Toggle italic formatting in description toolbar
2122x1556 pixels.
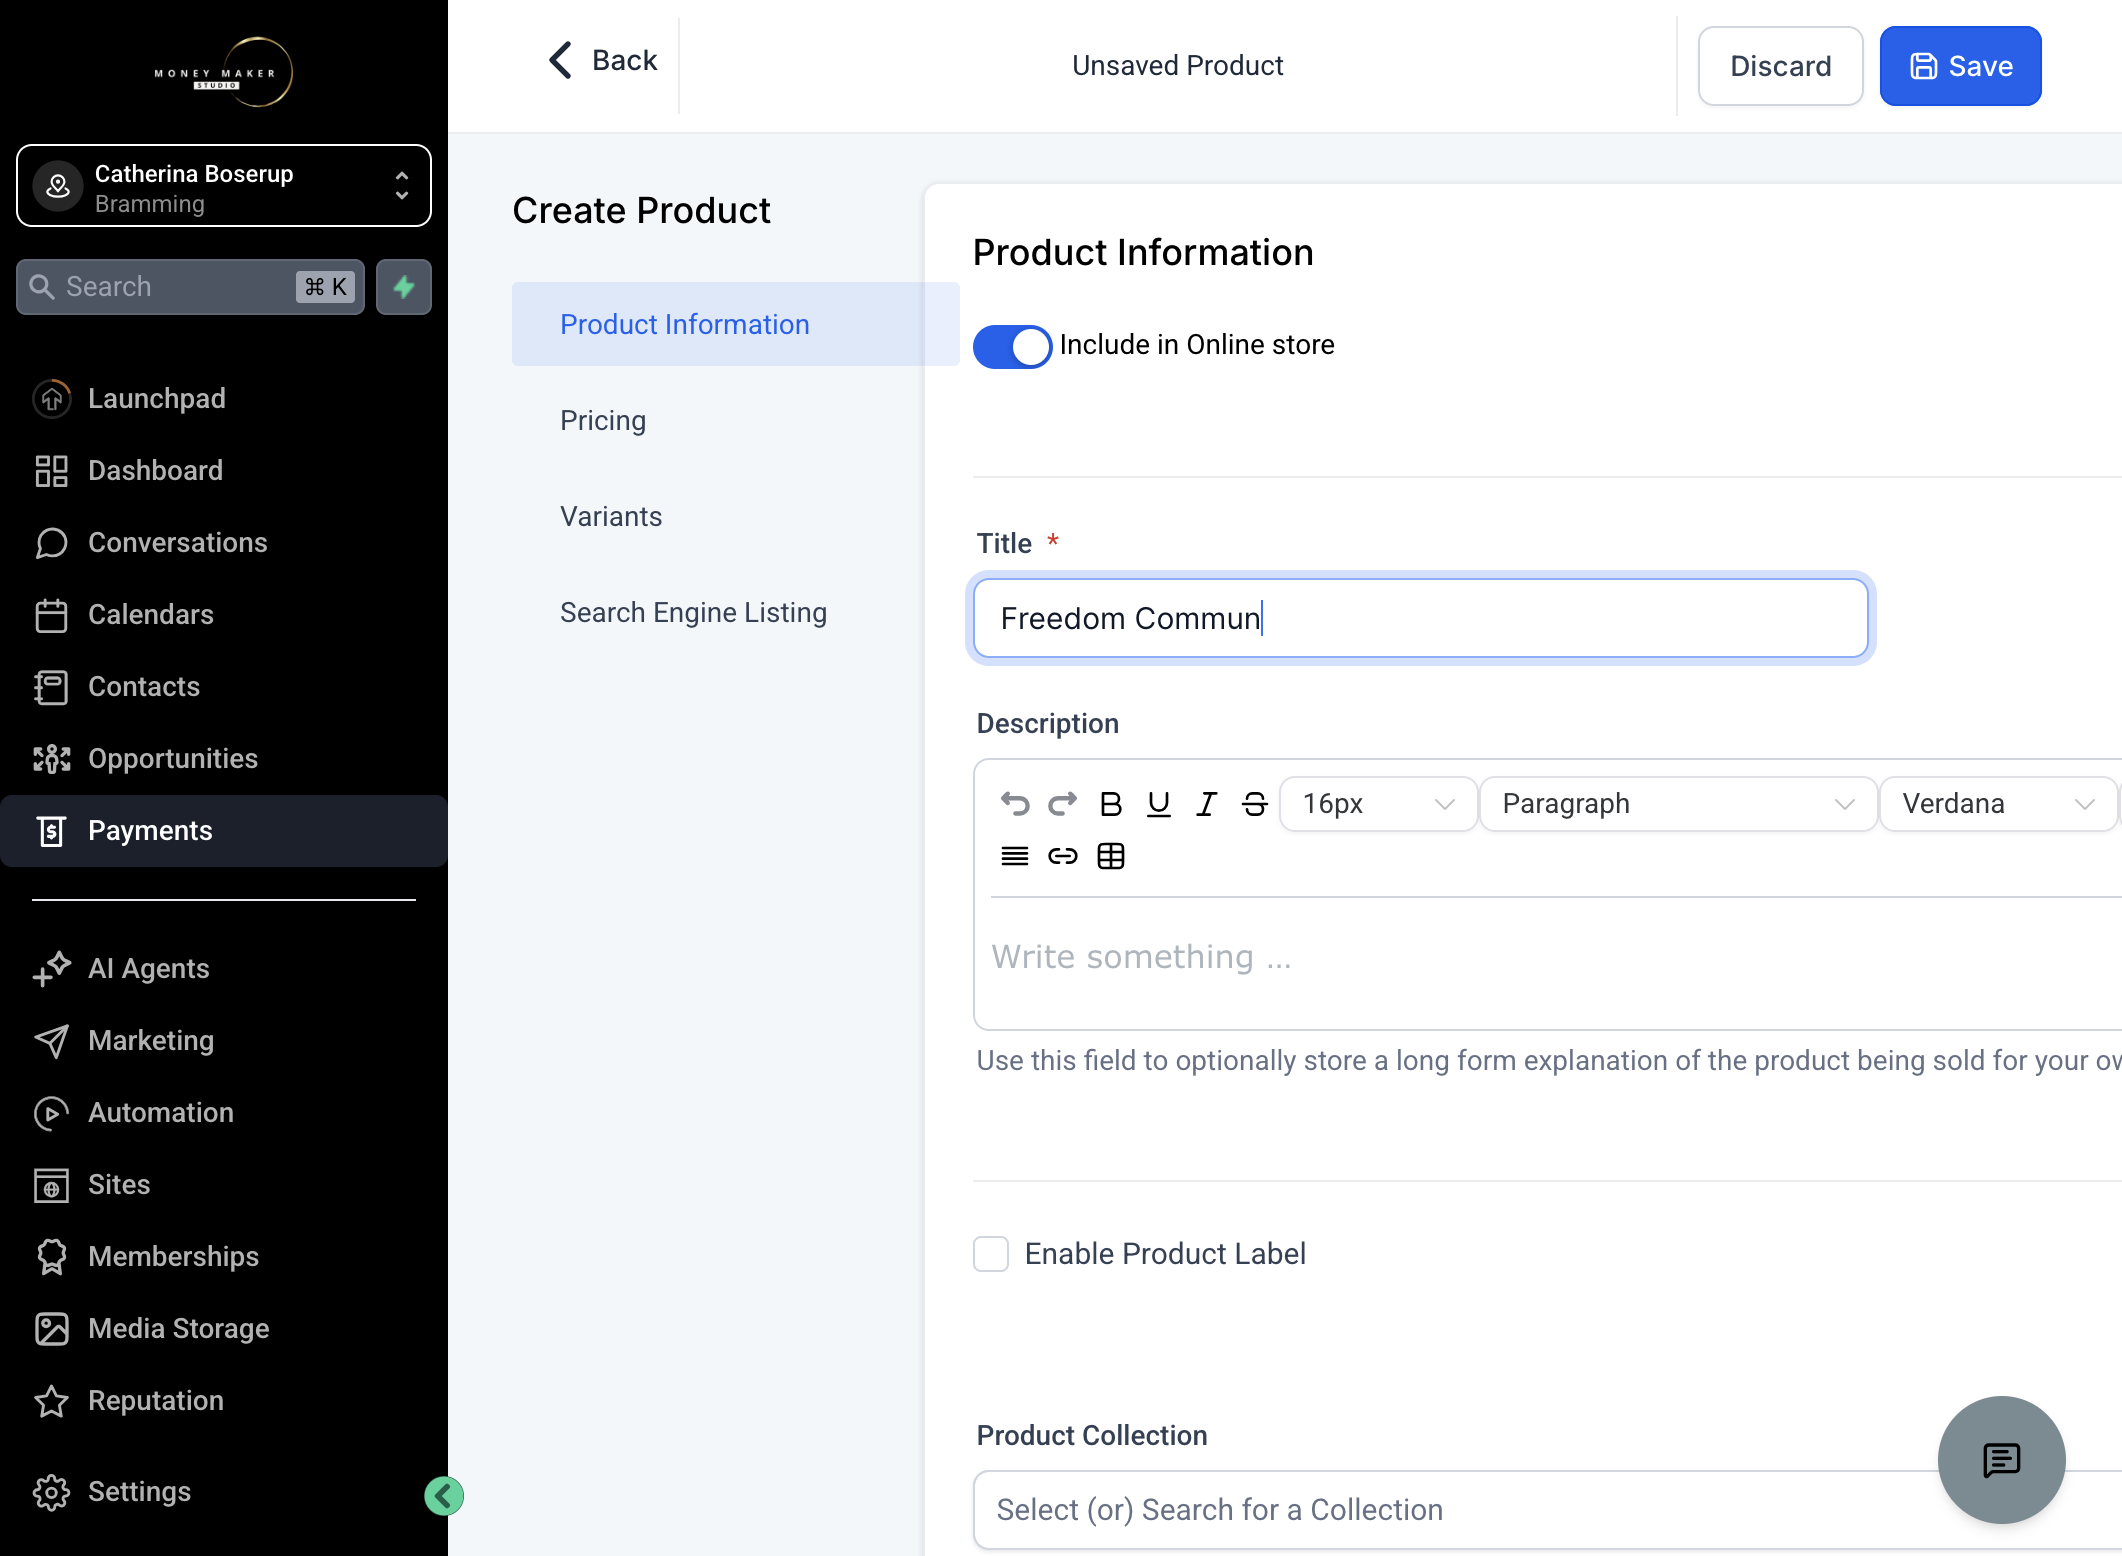coord(1207,804)
